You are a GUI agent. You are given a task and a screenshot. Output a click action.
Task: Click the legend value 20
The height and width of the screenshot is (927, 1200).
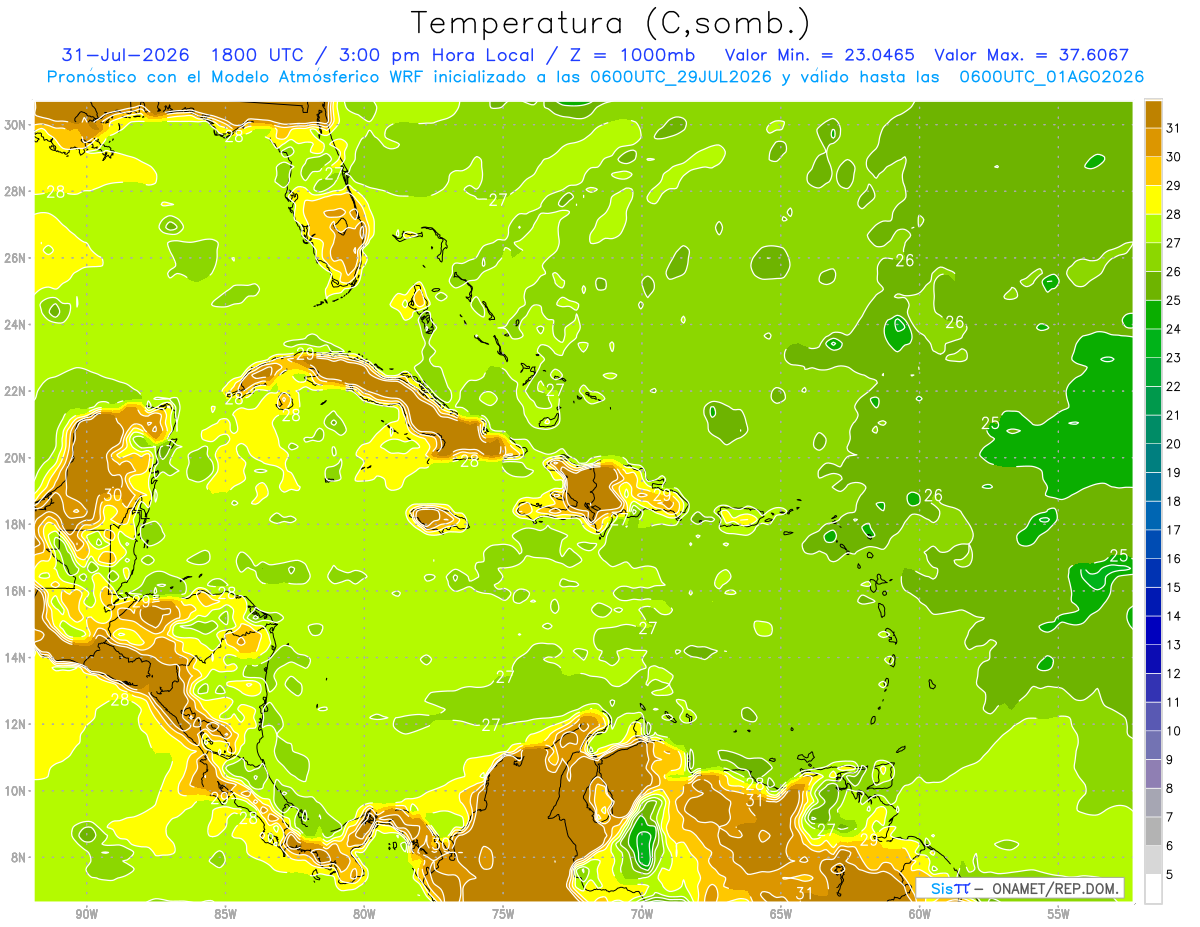1174,444
